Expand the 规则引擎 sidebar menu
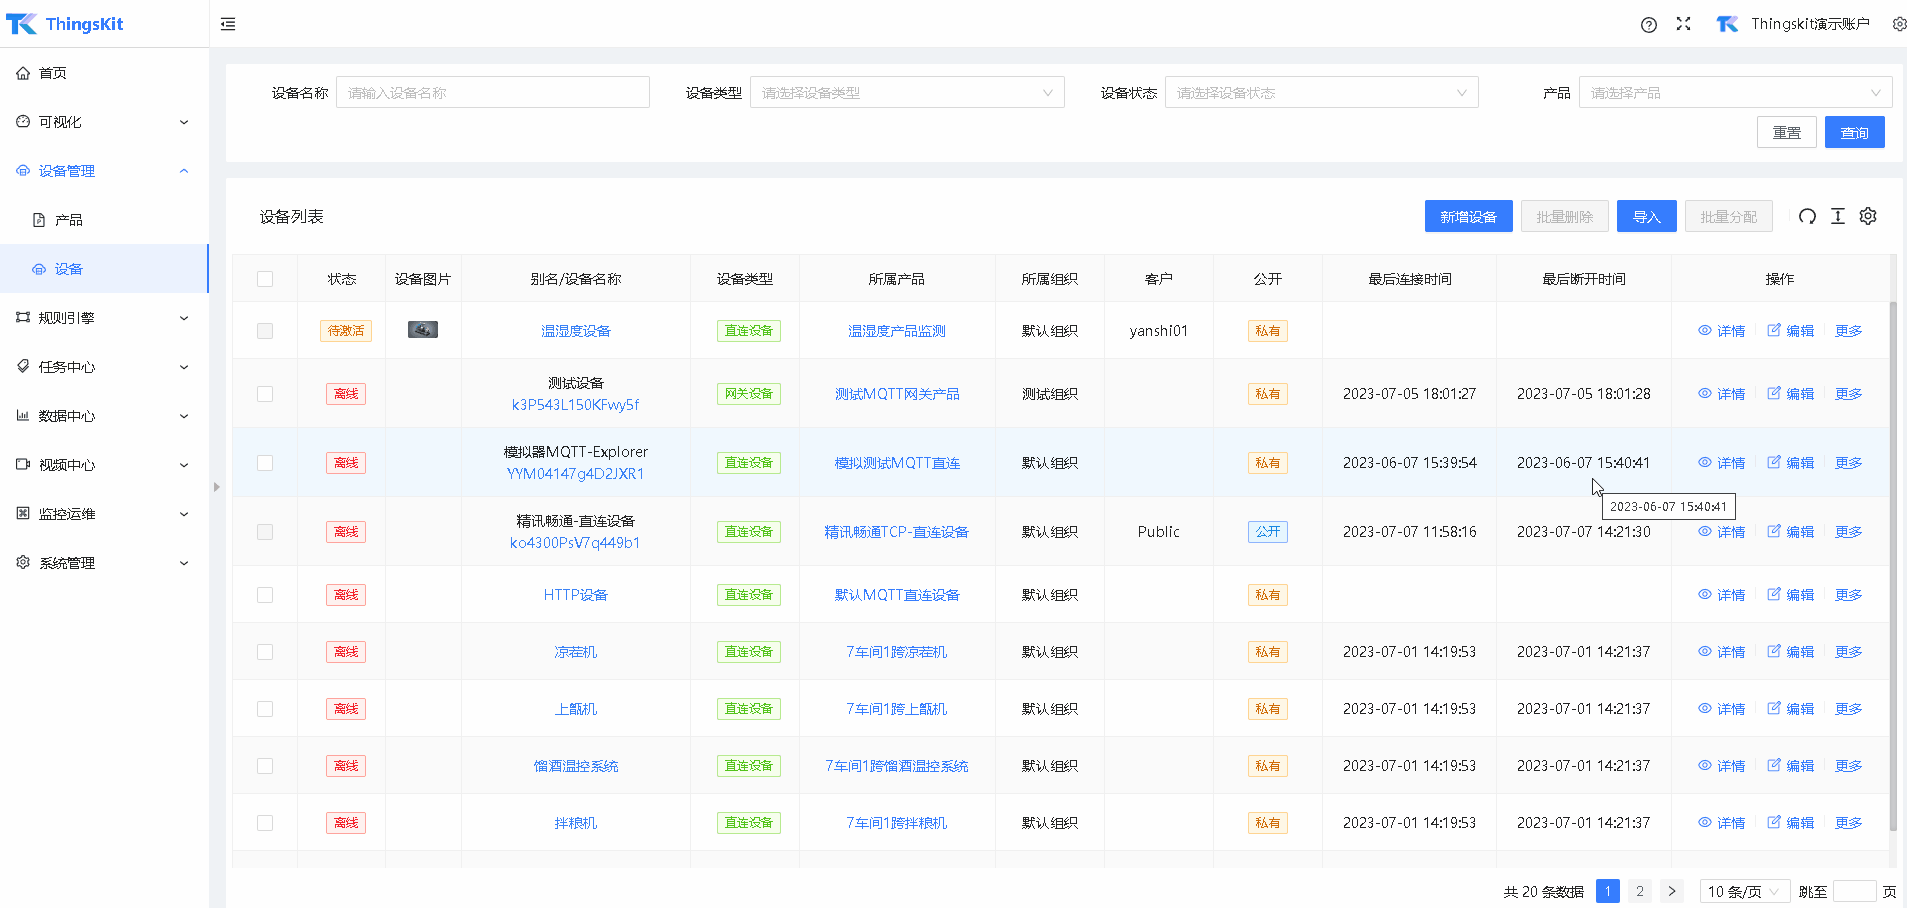This screenshot has height=908, width=1907. coord(104,318)
